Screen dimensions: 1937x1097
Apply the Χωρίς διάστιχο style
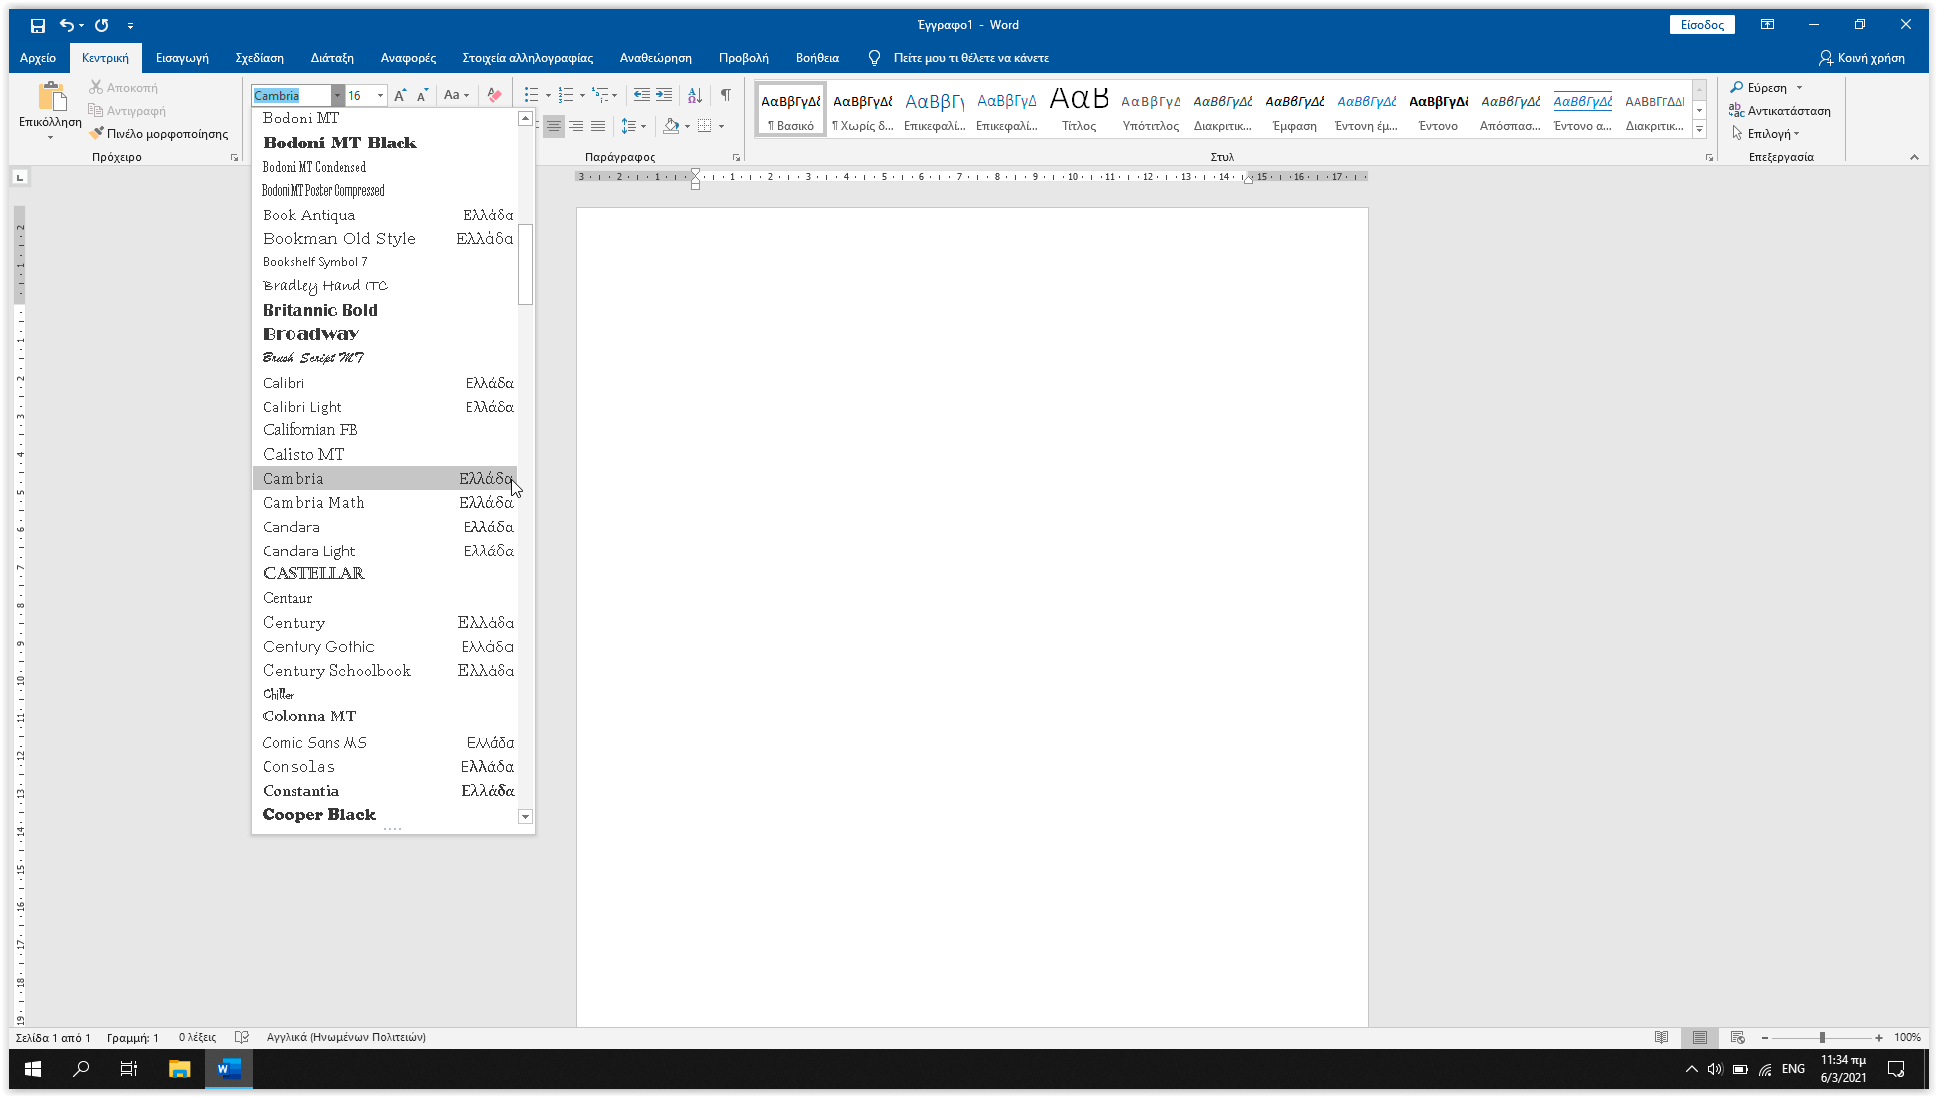(x=863, y=108)
